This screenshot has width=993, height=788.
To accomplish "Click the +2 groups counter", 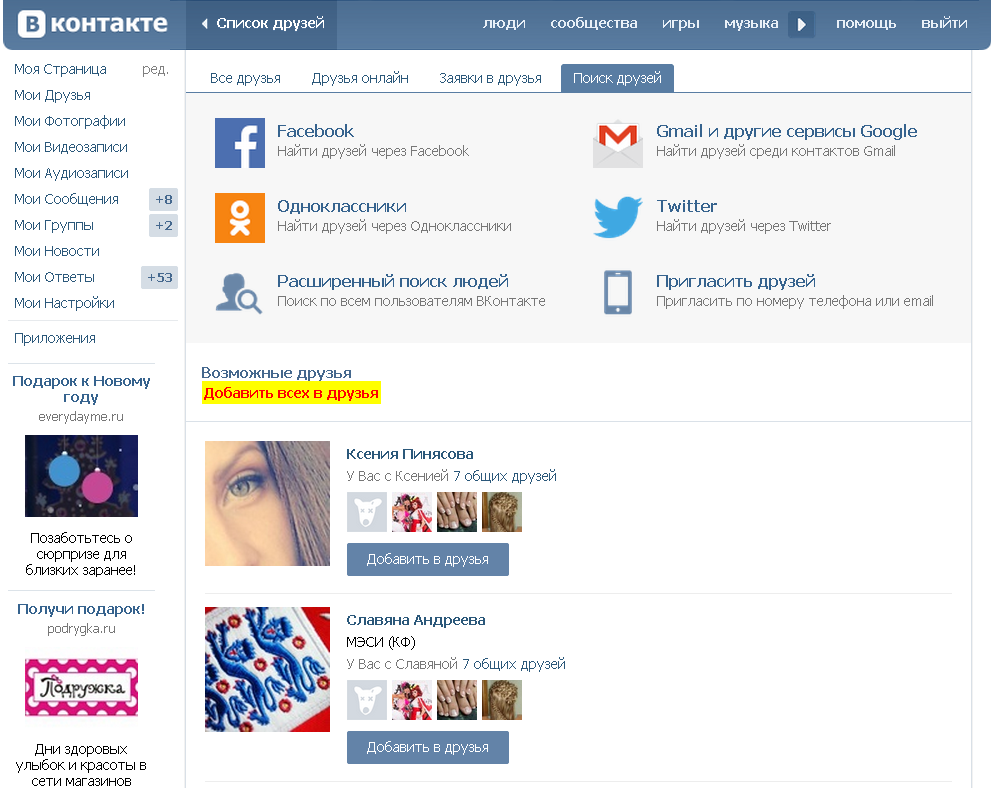I will 163,225.
